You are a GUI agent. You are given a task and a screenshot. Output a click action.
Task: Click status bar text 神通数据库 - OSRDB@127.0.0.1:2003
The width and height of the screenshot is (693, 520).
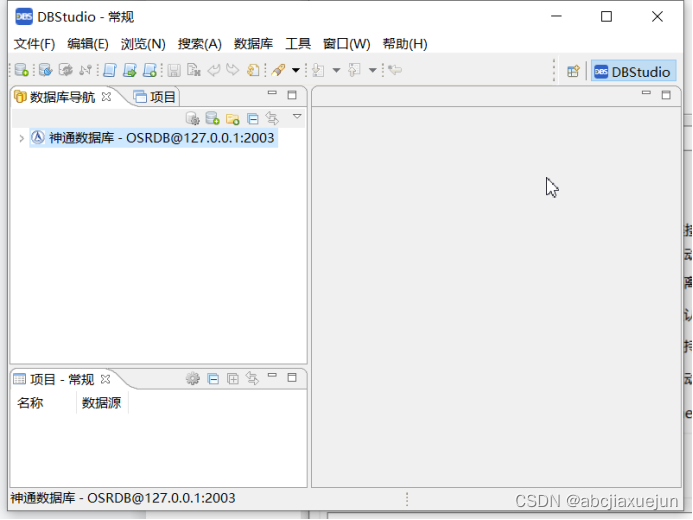pyautogui.click(x=123, y=498)
